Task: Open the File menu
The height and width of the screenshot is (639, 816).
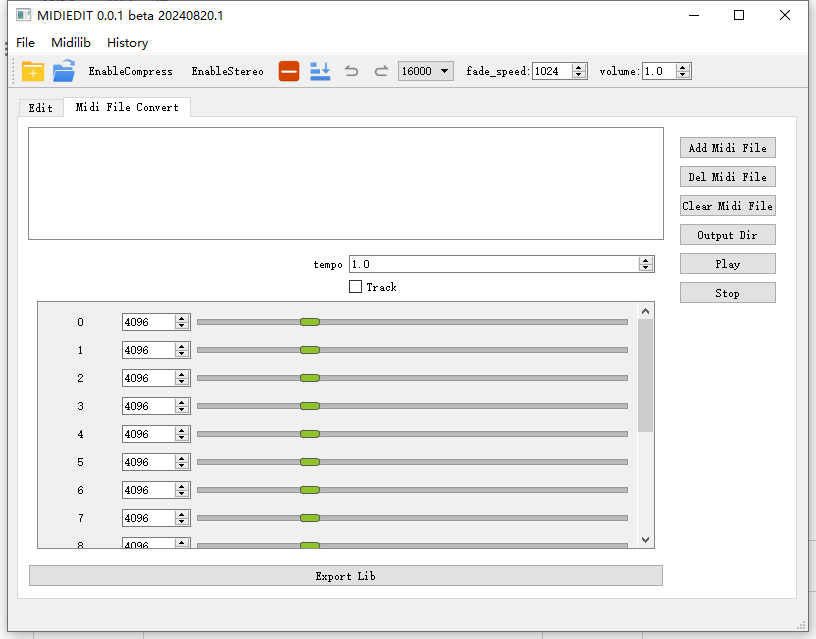Action: click(x=26, y=43)
